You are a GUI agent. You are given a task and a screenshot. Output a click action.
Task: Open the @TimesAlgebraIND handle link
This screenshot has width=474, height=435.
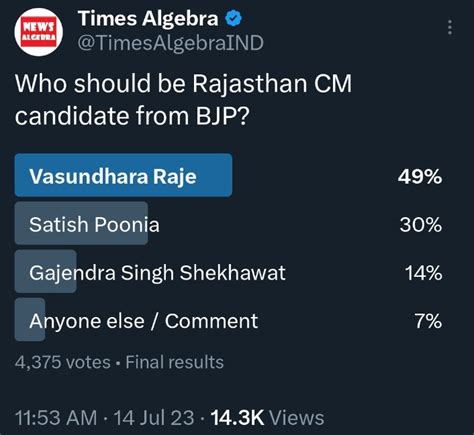pyautogui.click(x=171, y=43)
